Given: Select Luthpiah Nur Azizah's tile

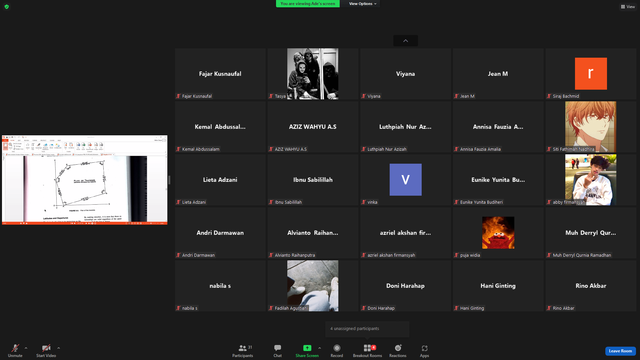Looking at the screenshot, I should (x=405, y=127).
